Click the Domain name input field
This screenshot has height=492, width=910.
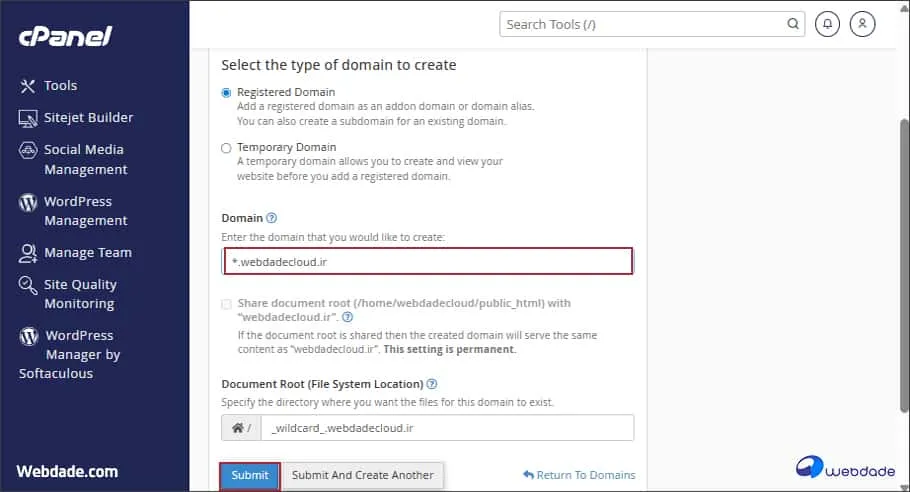coord(427,262)
